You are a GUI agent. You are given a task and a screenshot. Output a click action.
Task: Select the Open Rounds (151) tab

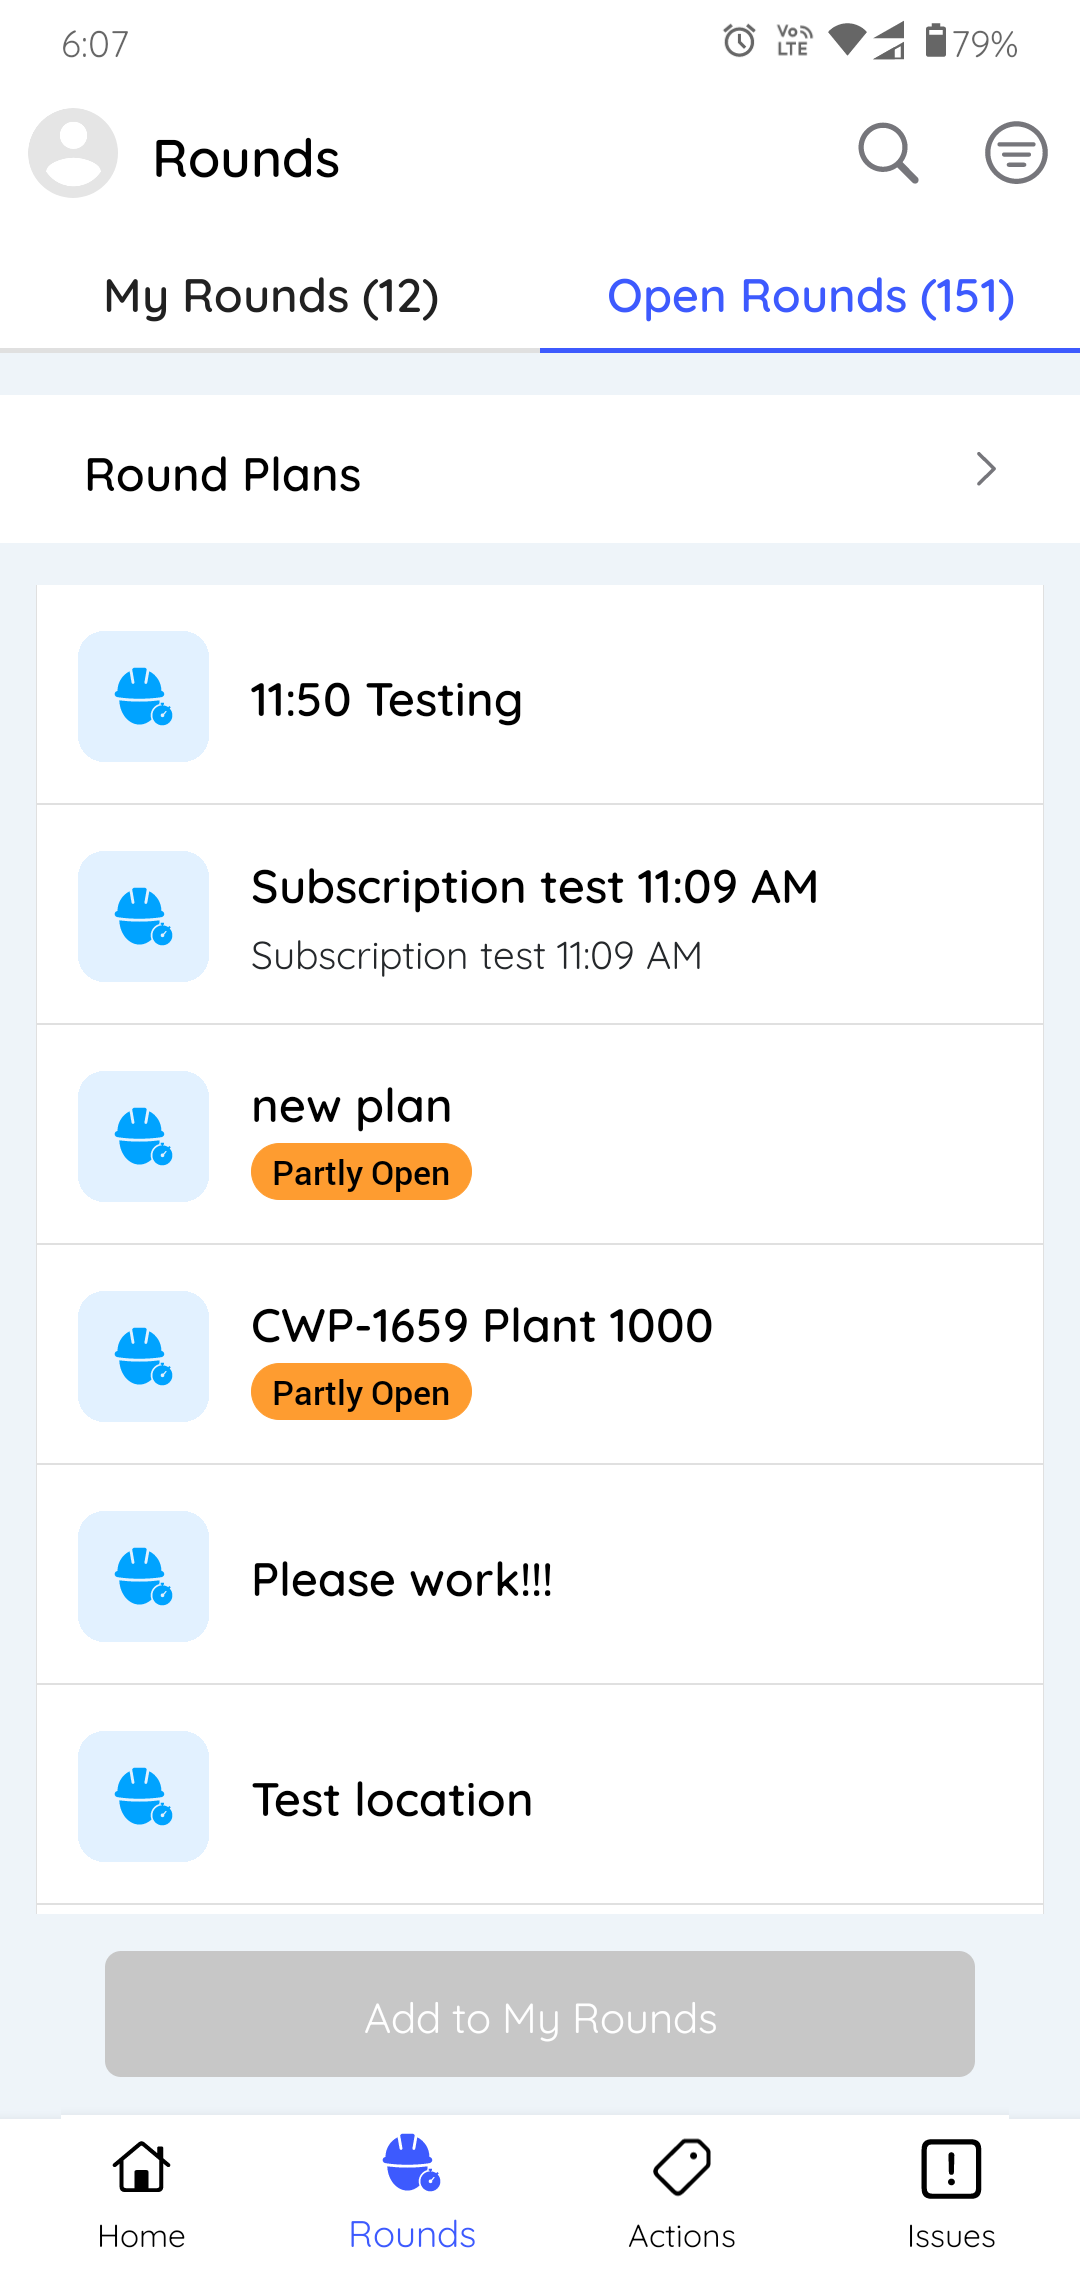810,297
